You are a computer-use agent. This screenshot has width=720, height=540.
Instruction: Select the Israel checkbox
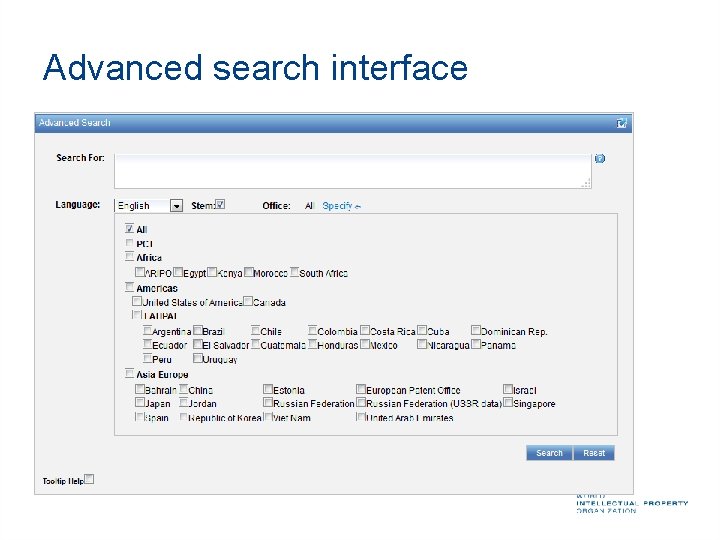508,389
